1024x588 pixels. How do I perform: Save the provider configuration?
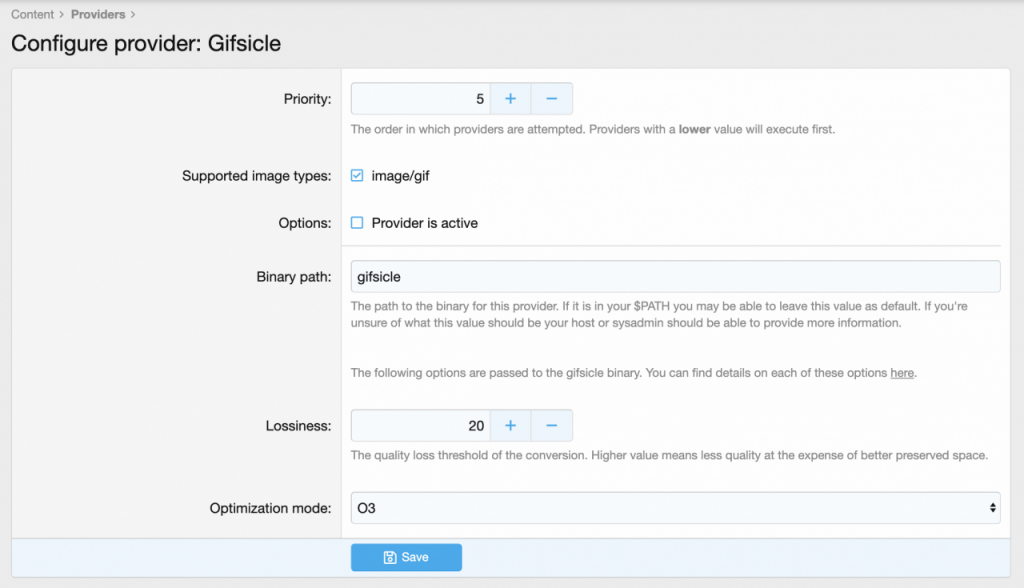coord(406,557)
